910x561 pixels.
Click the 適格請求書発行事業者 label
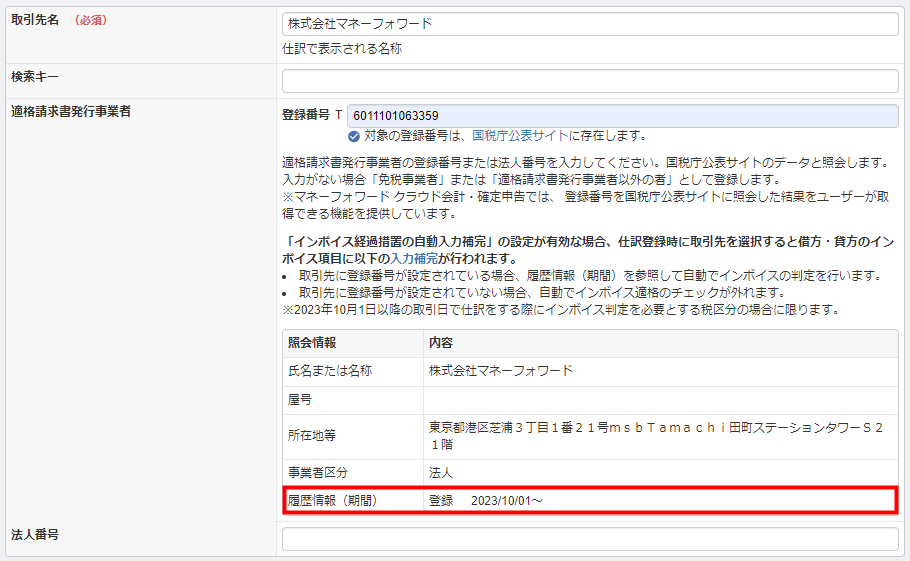(71, 111)
